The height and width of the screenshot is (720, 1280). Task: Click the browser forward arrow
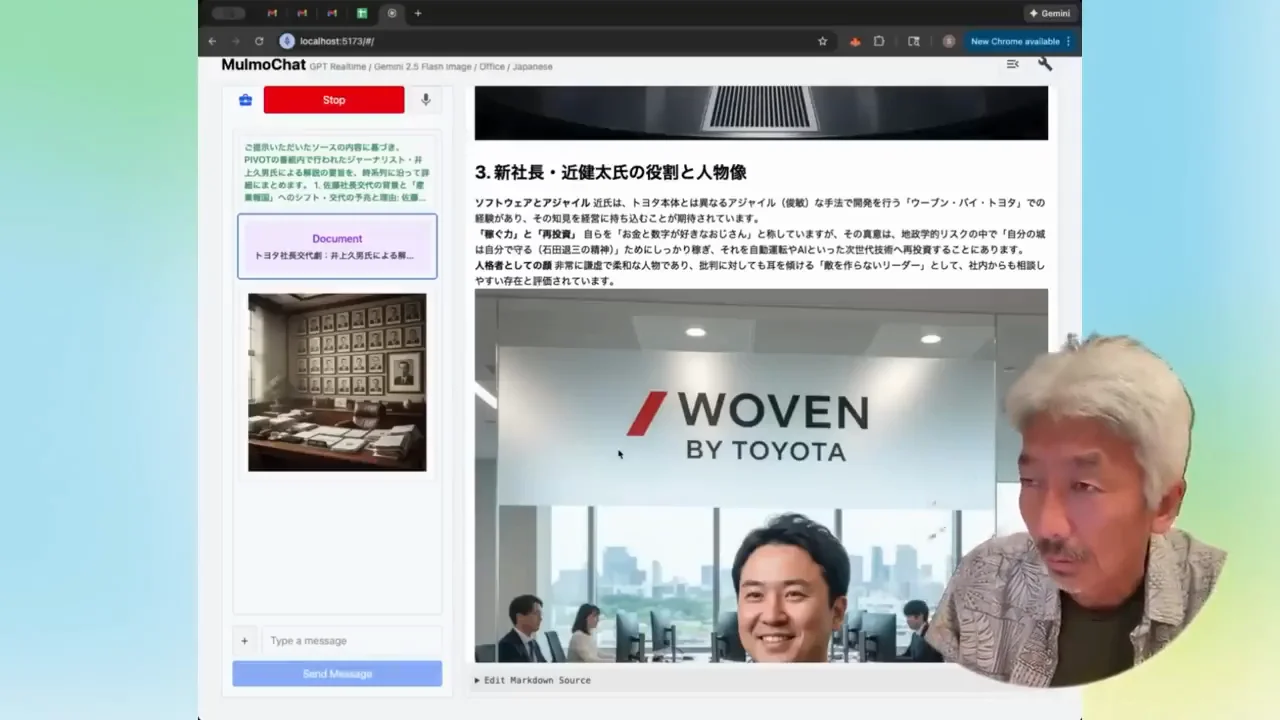236,41
